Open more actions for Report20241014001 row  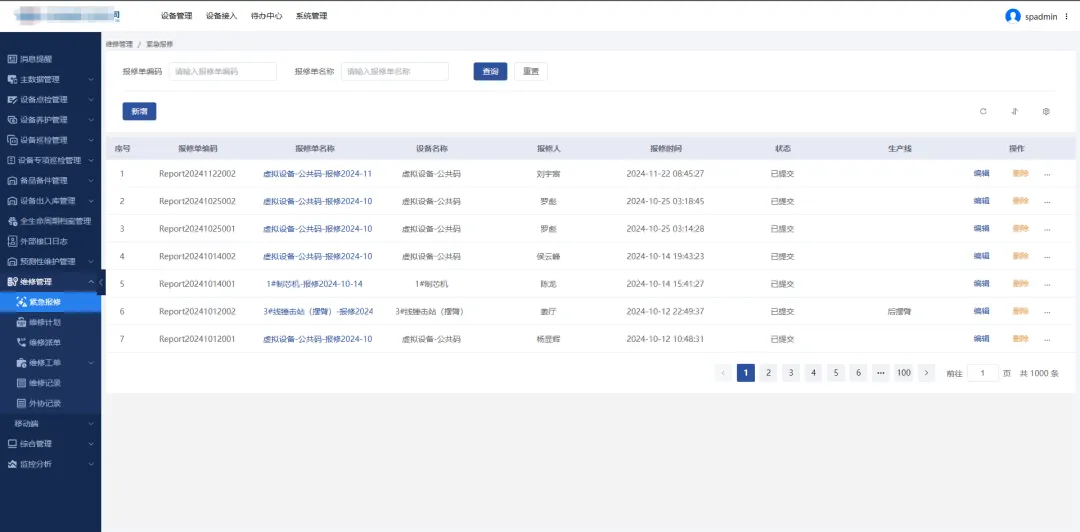pyautogui.click(x=1047, y=284)
